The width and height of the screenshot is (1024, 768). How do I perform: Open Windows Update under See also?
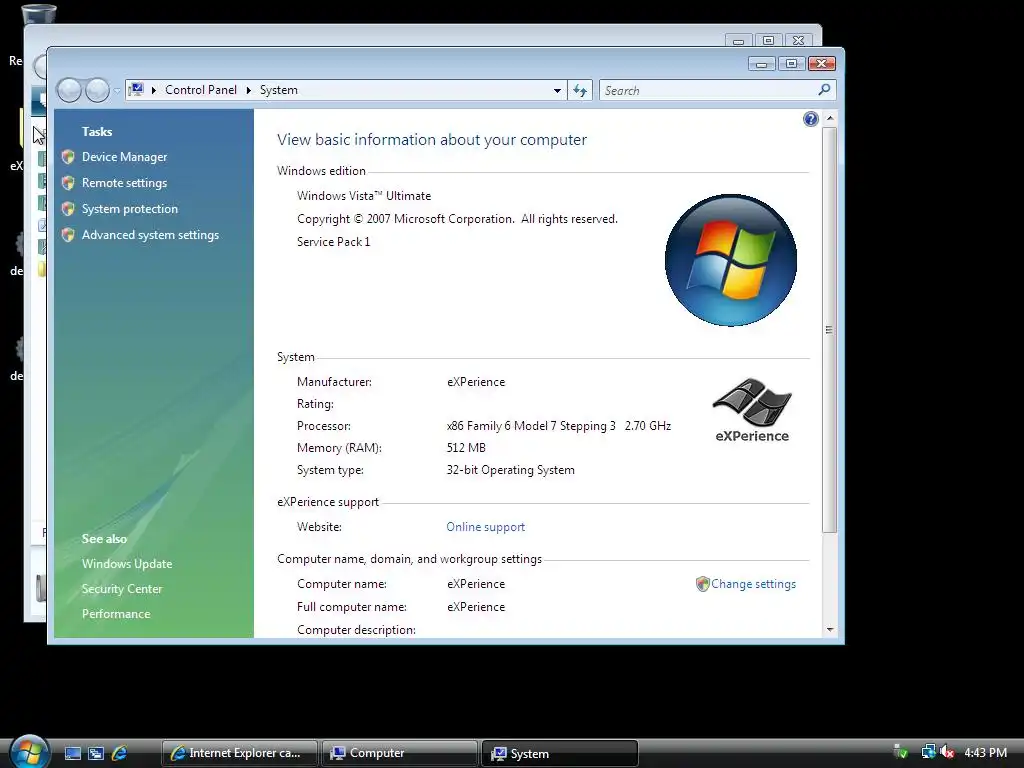coord(127,564)
